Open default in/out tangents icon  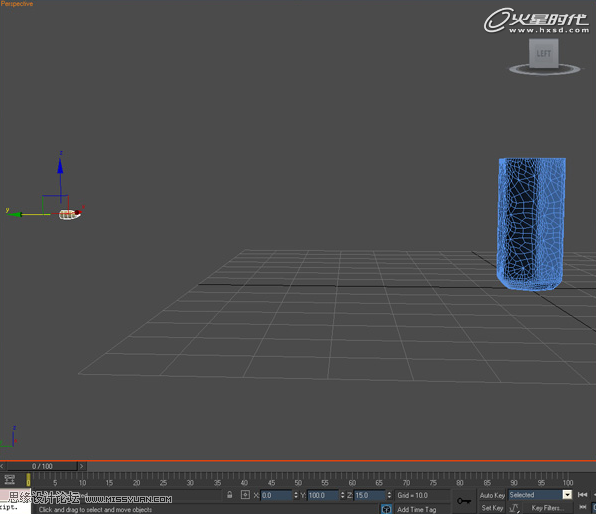click(x=514, y=508)
